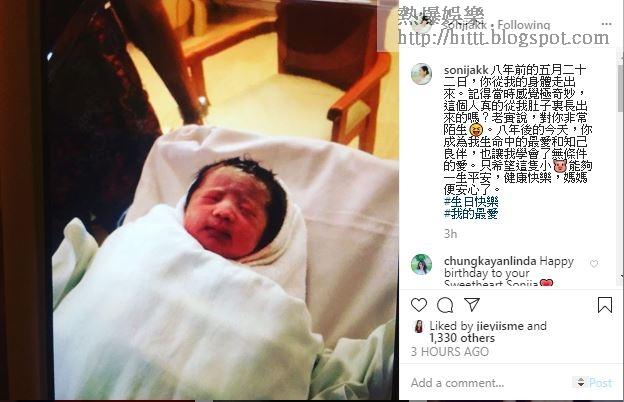Save post with bookmark icon

coord(605,305)
